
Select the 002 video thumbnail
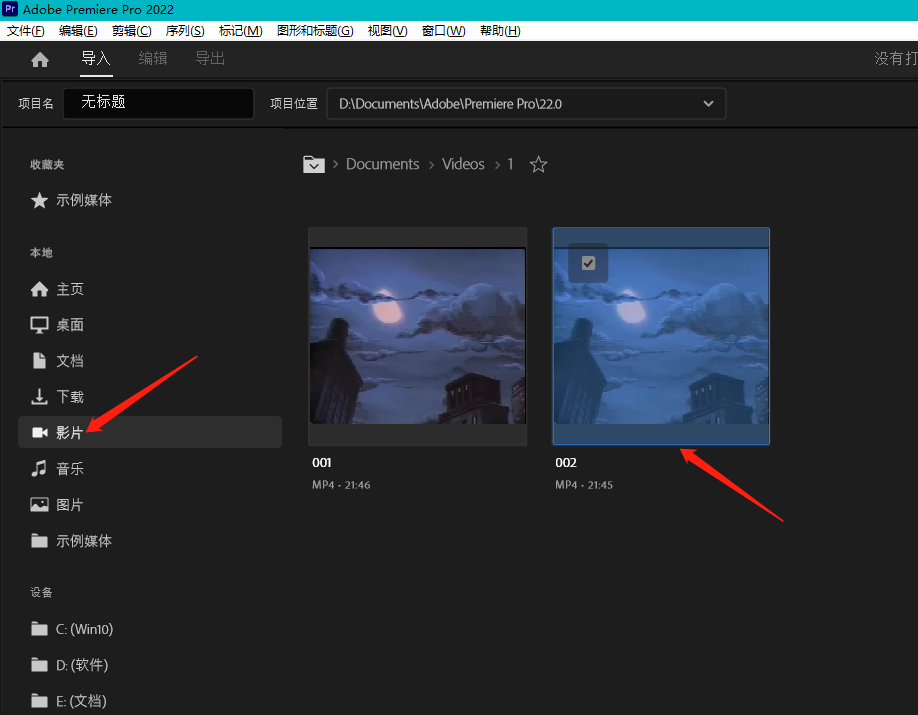pyautogui.click(x=661, y=336)
